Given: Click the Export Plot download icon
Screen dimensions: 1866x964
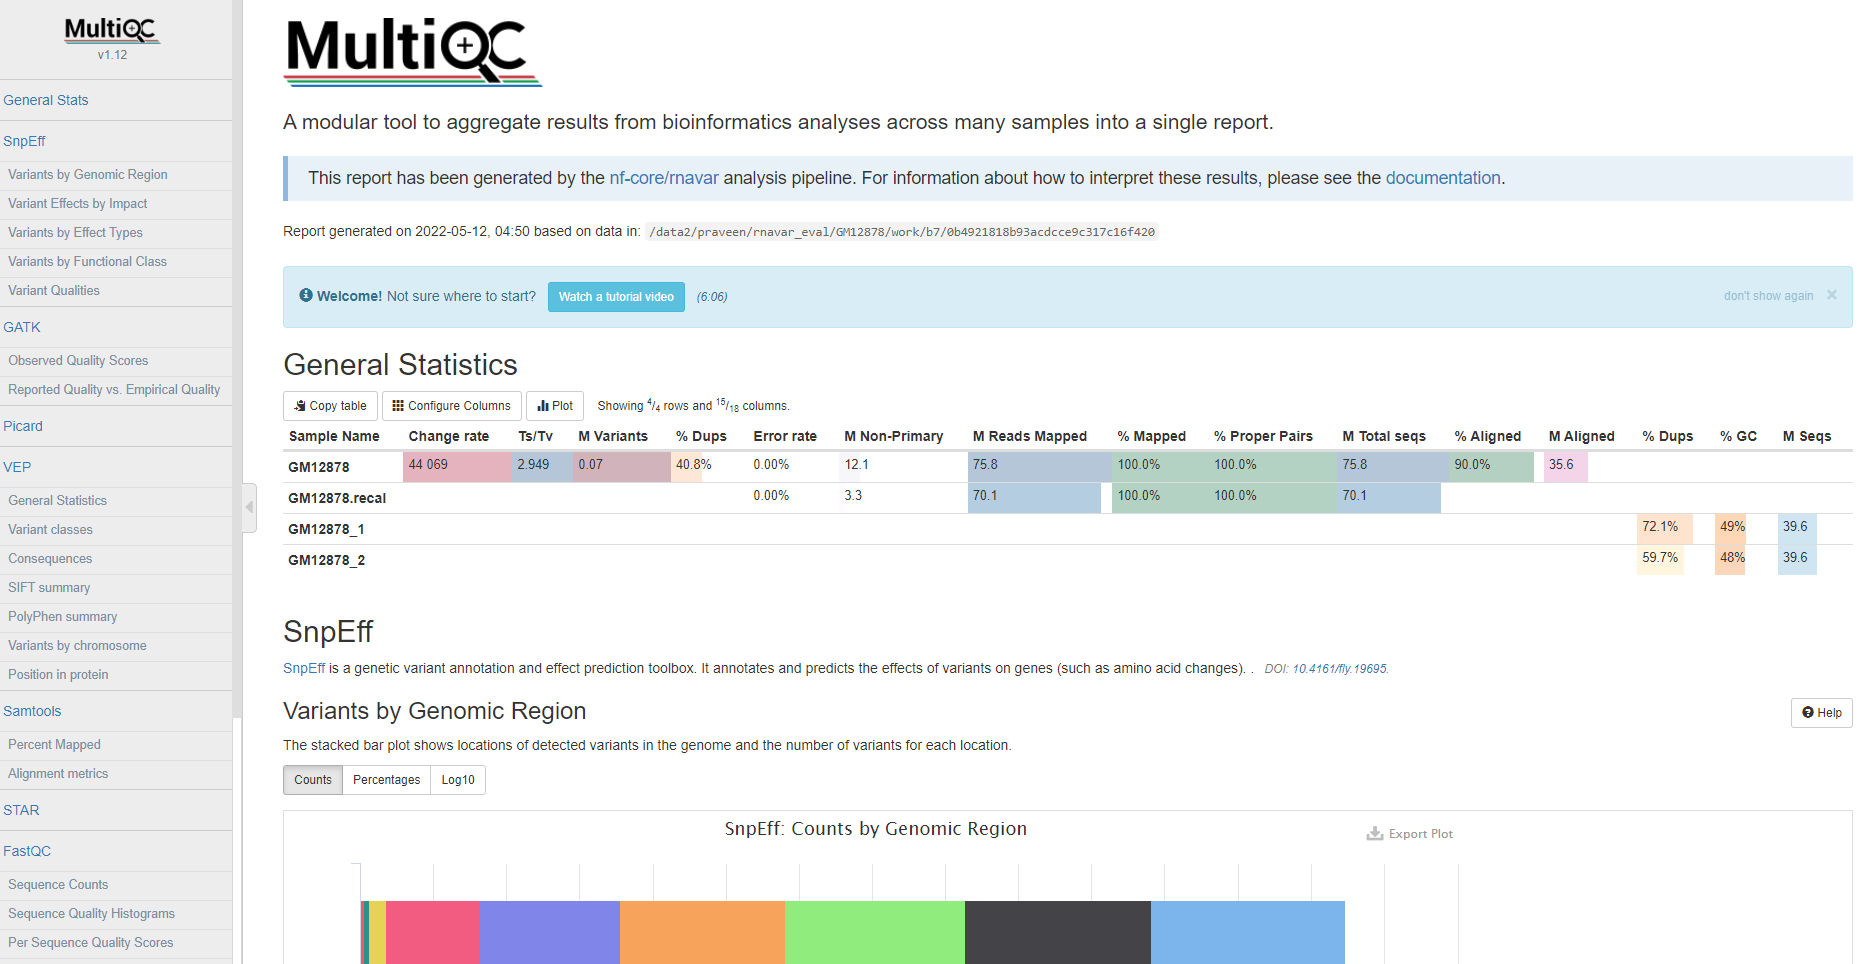Looking at the screenshot, I should [x=1374, y=833].
